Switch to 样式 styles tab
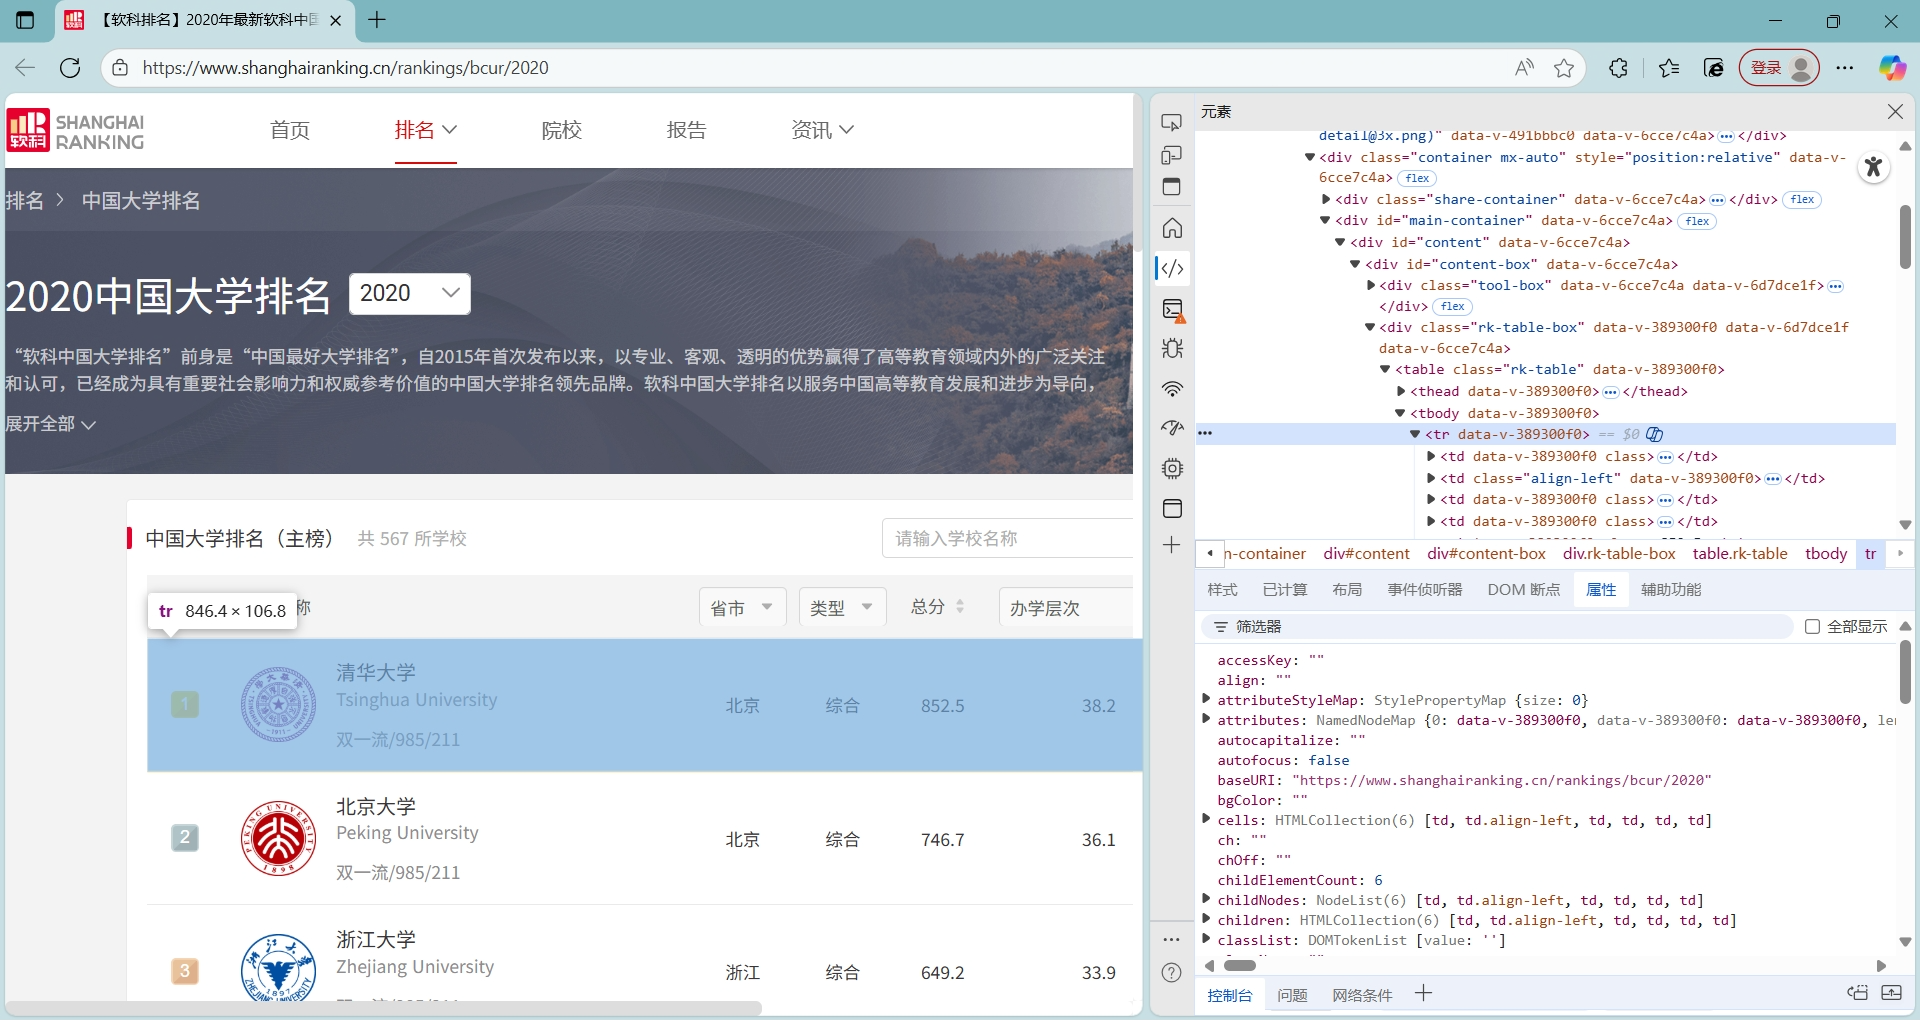This screenshot has height=1020, width=1920. [x=1222, y=589]
